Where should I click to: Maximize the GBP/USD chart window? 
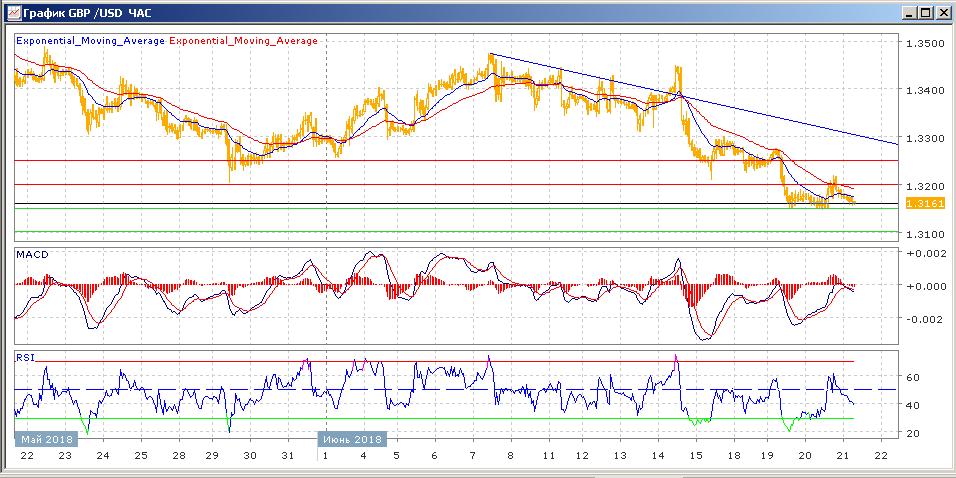point(924,13)
